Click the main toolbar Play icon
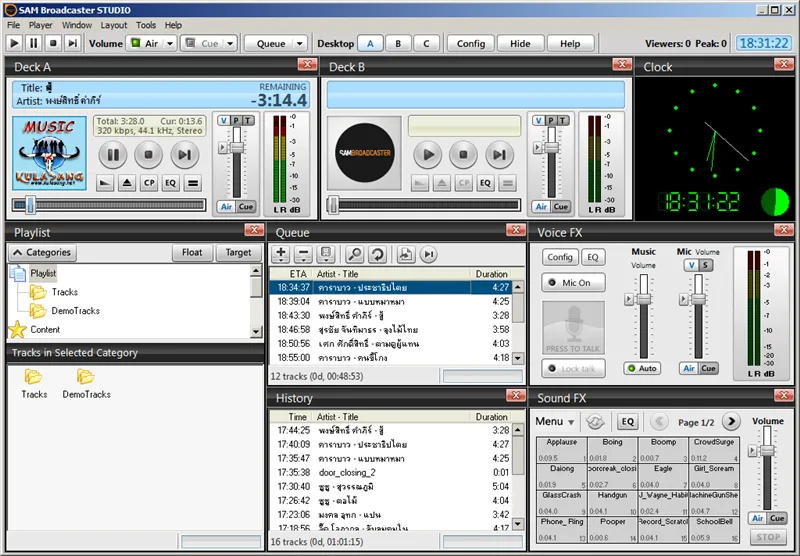 (15, 43)
